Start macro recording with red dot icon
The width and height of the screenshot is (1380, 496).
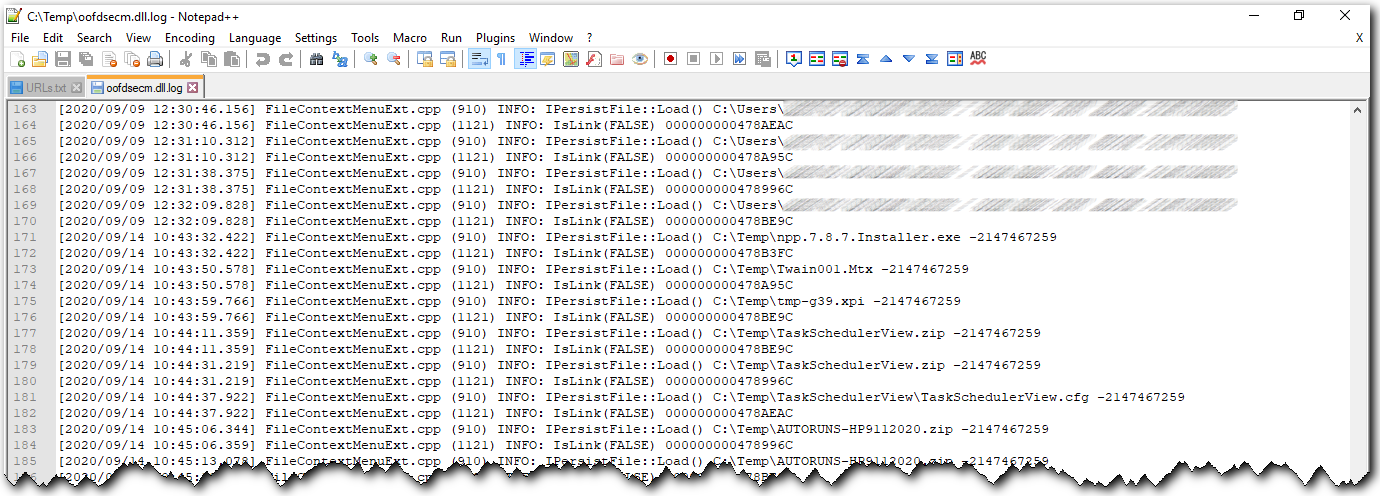coord(670,59)
